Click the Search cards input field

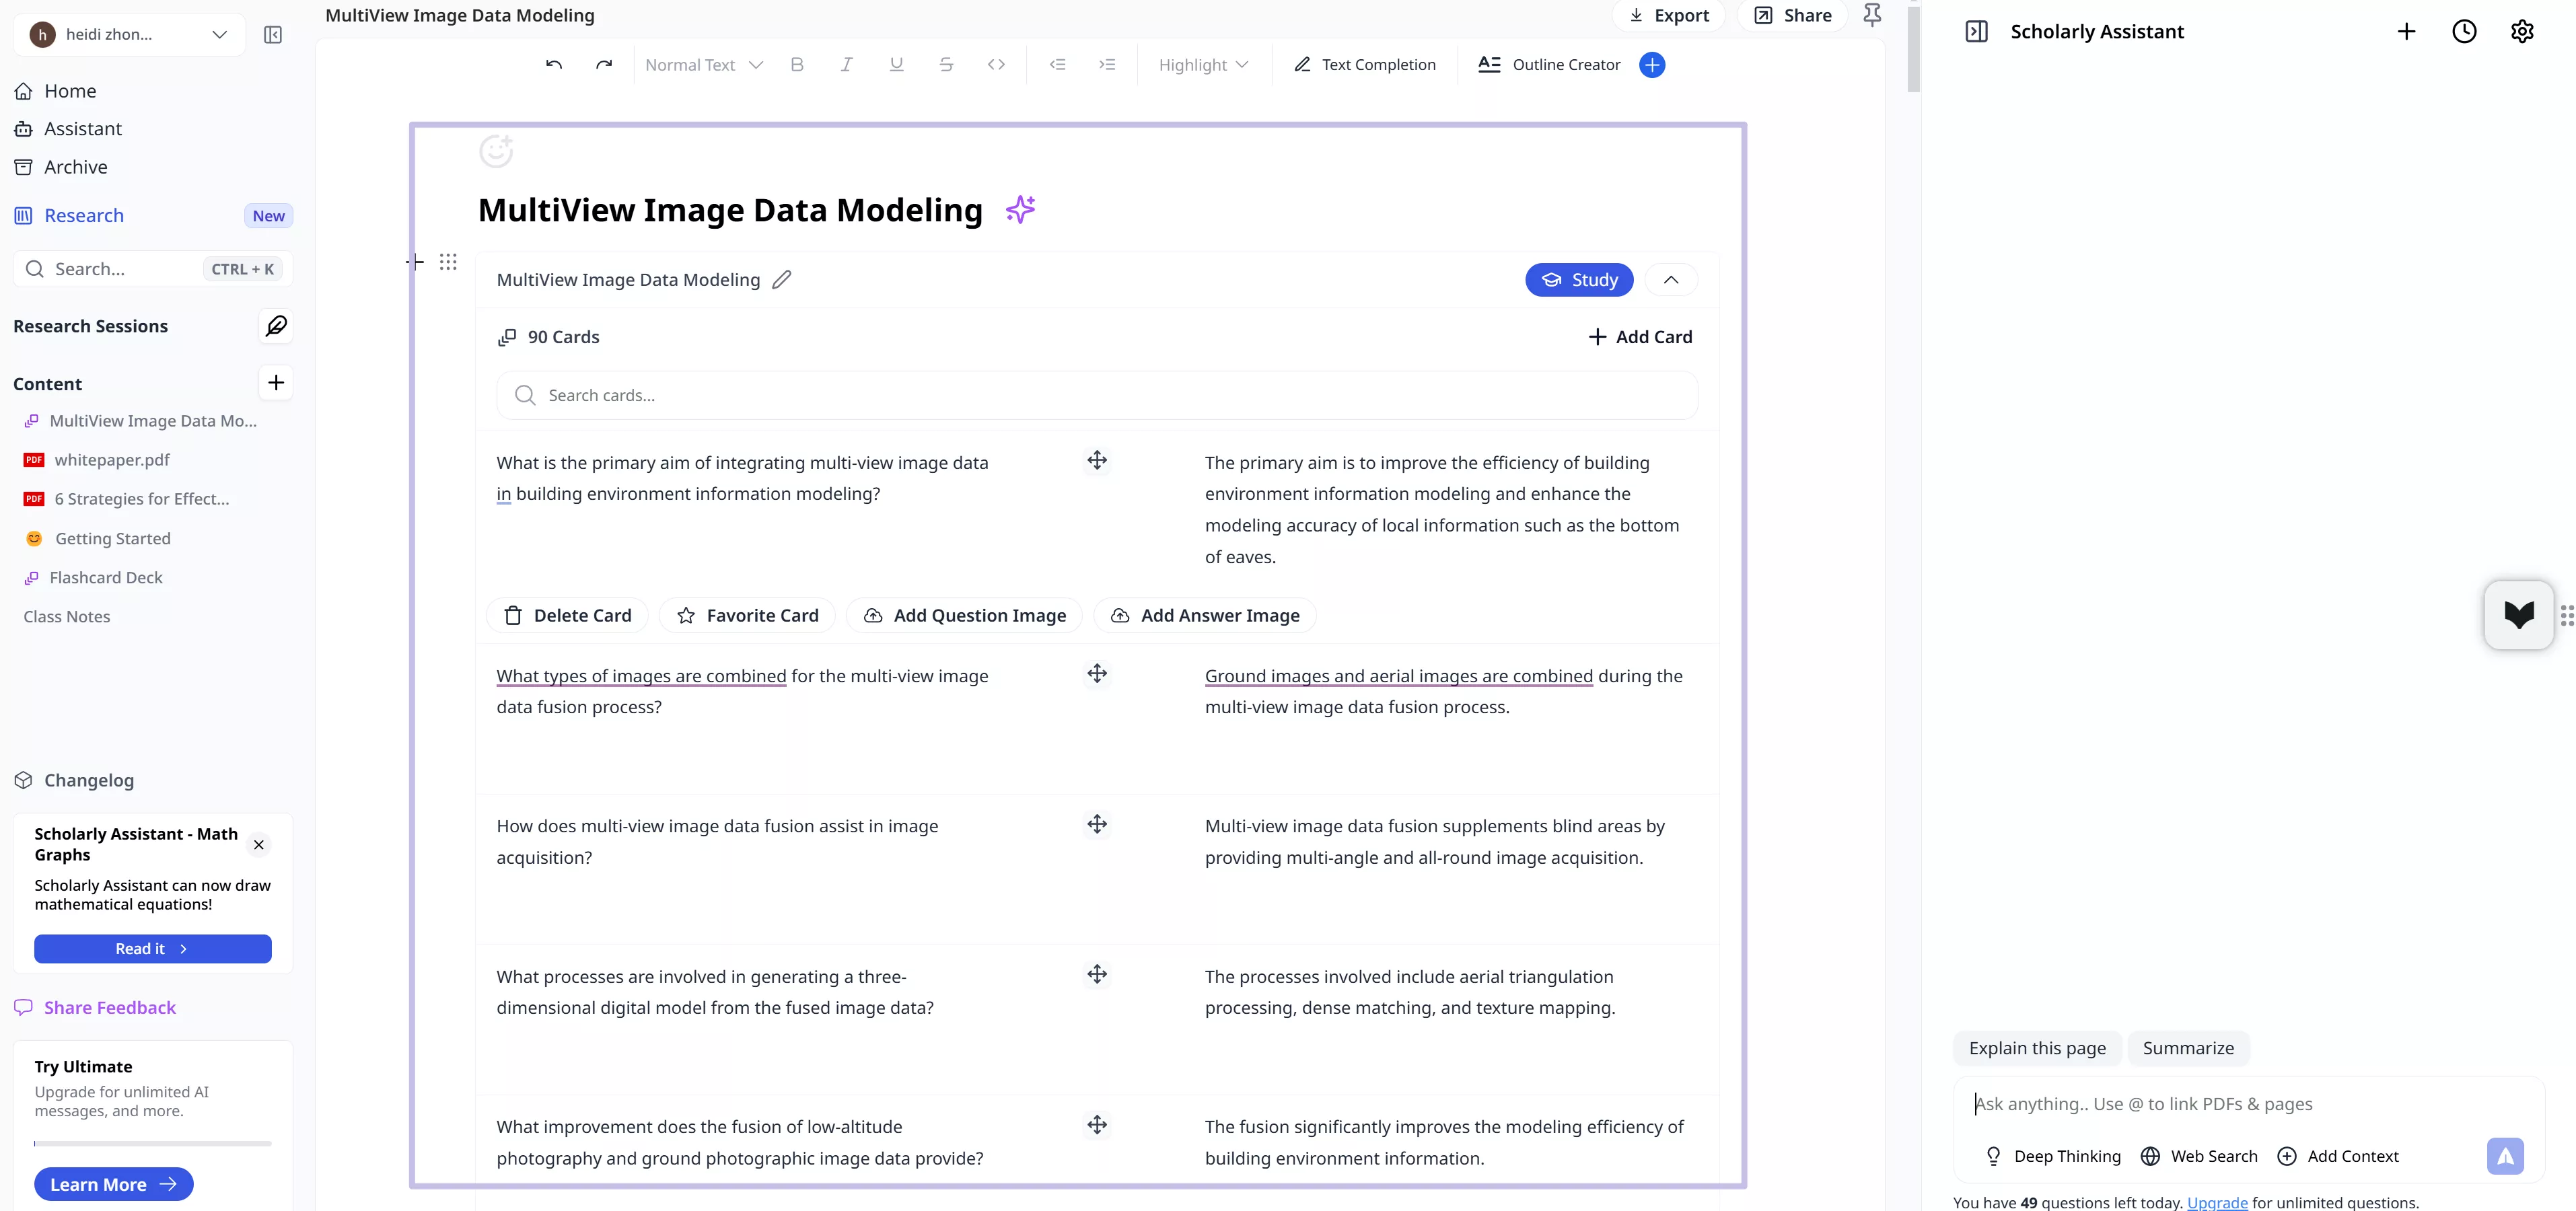tap(1097, 396)
